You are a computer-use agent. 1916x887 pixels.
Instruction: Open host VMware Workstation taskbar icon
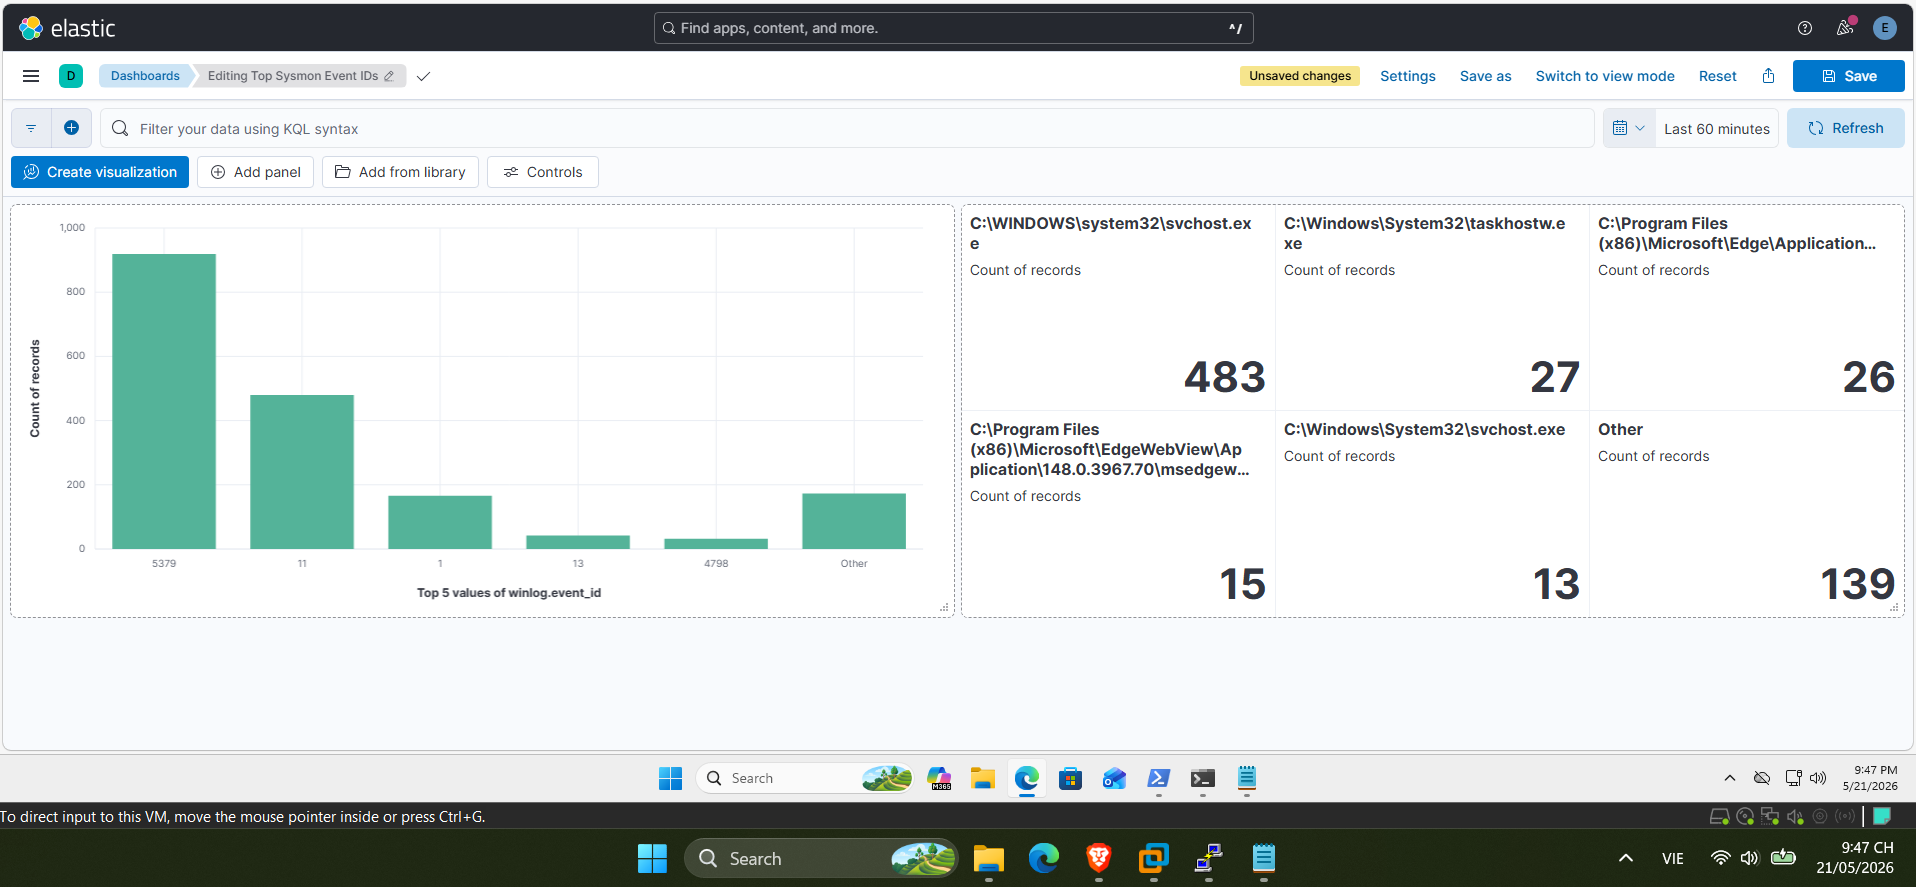[x=1154, y=858]
